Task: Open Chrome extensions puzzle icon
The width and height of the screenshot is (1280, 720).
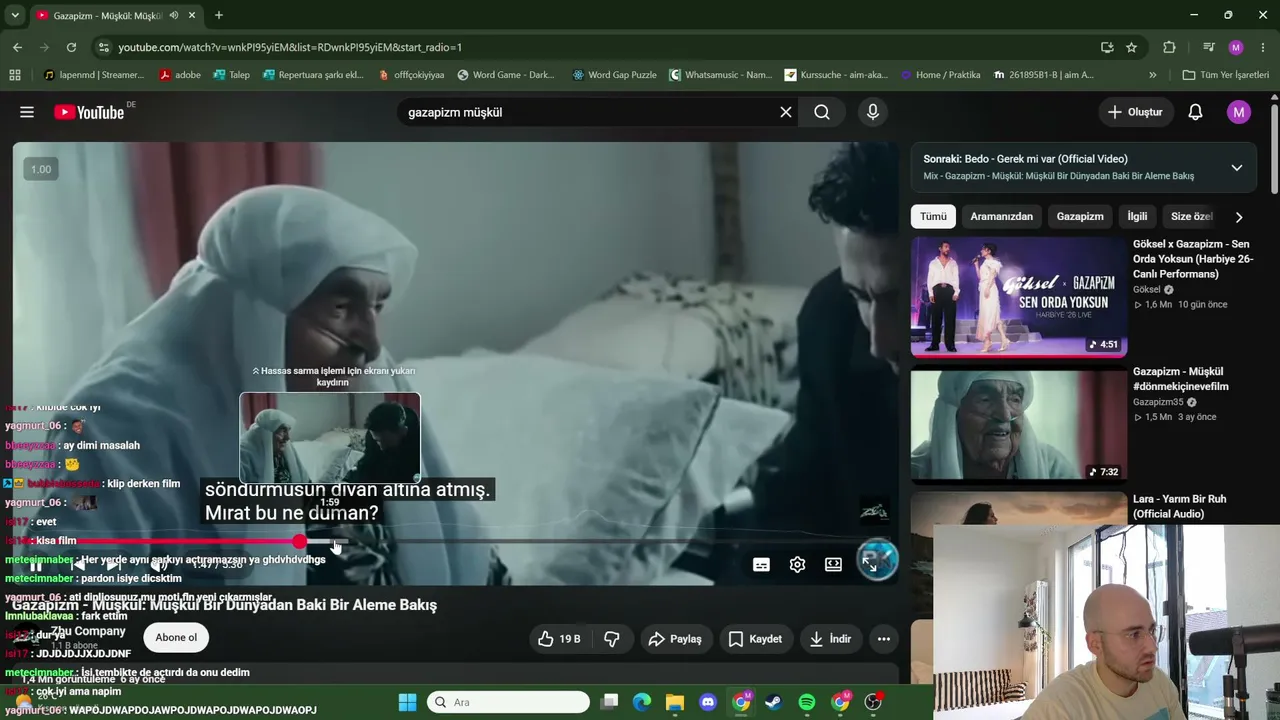Action: [1169, 47]
